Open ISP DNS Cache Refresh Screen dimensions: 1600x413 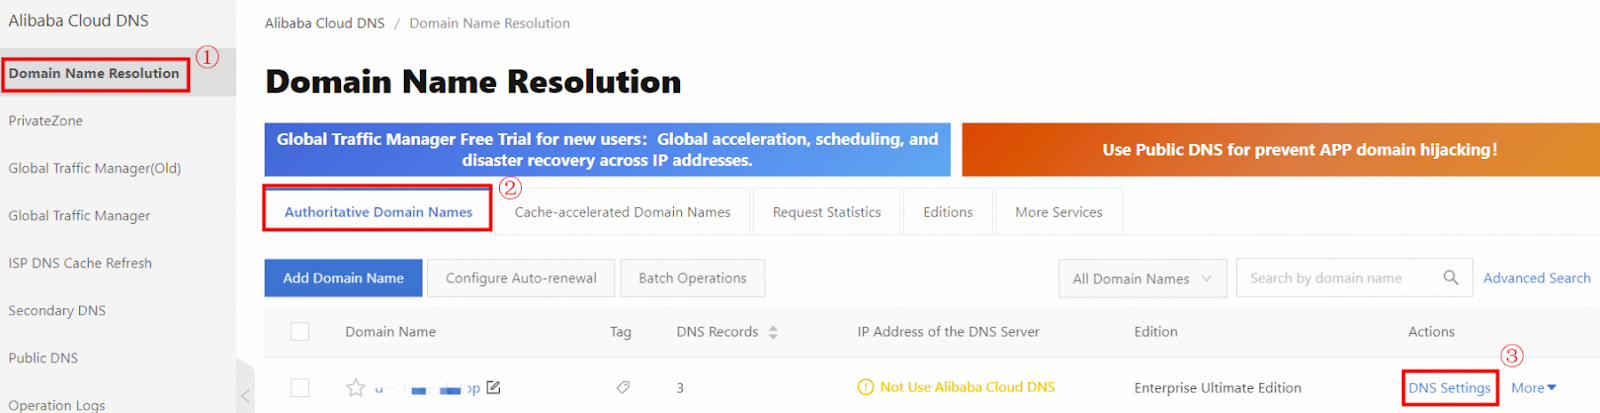[80, 263]
